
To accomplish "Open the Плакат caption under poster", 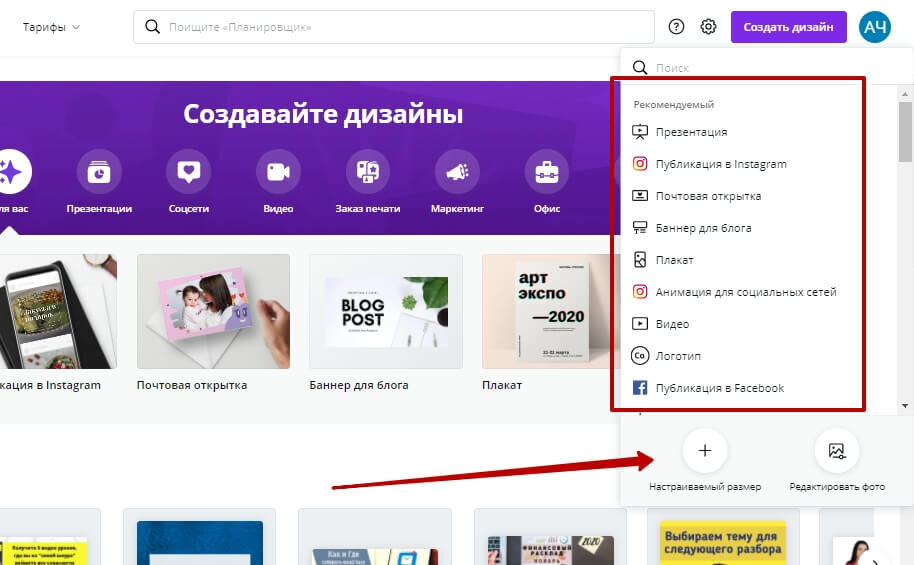I will coord(502,385).
